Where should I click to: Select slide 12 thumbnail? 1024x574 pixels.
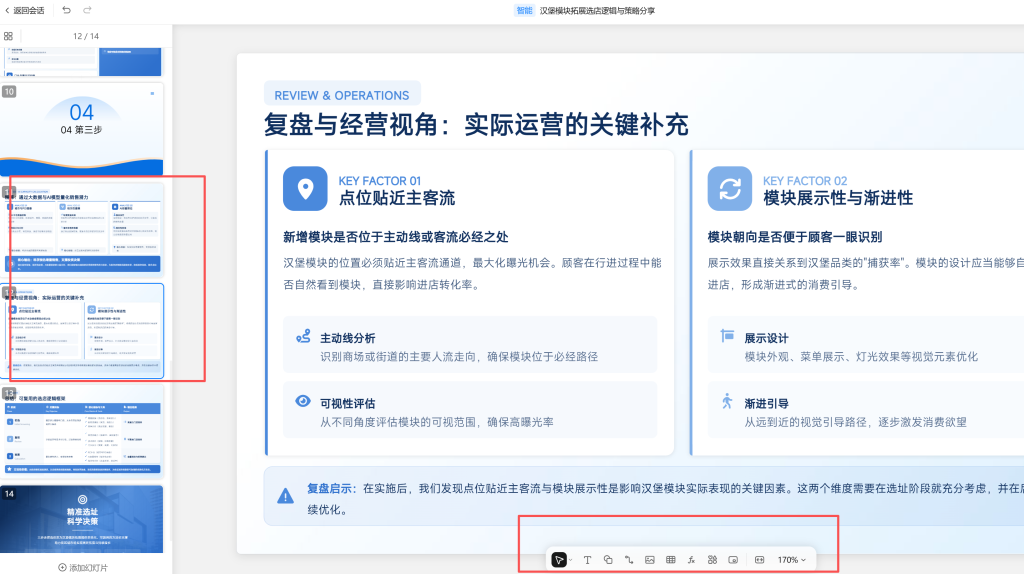(x=82, y=330)
